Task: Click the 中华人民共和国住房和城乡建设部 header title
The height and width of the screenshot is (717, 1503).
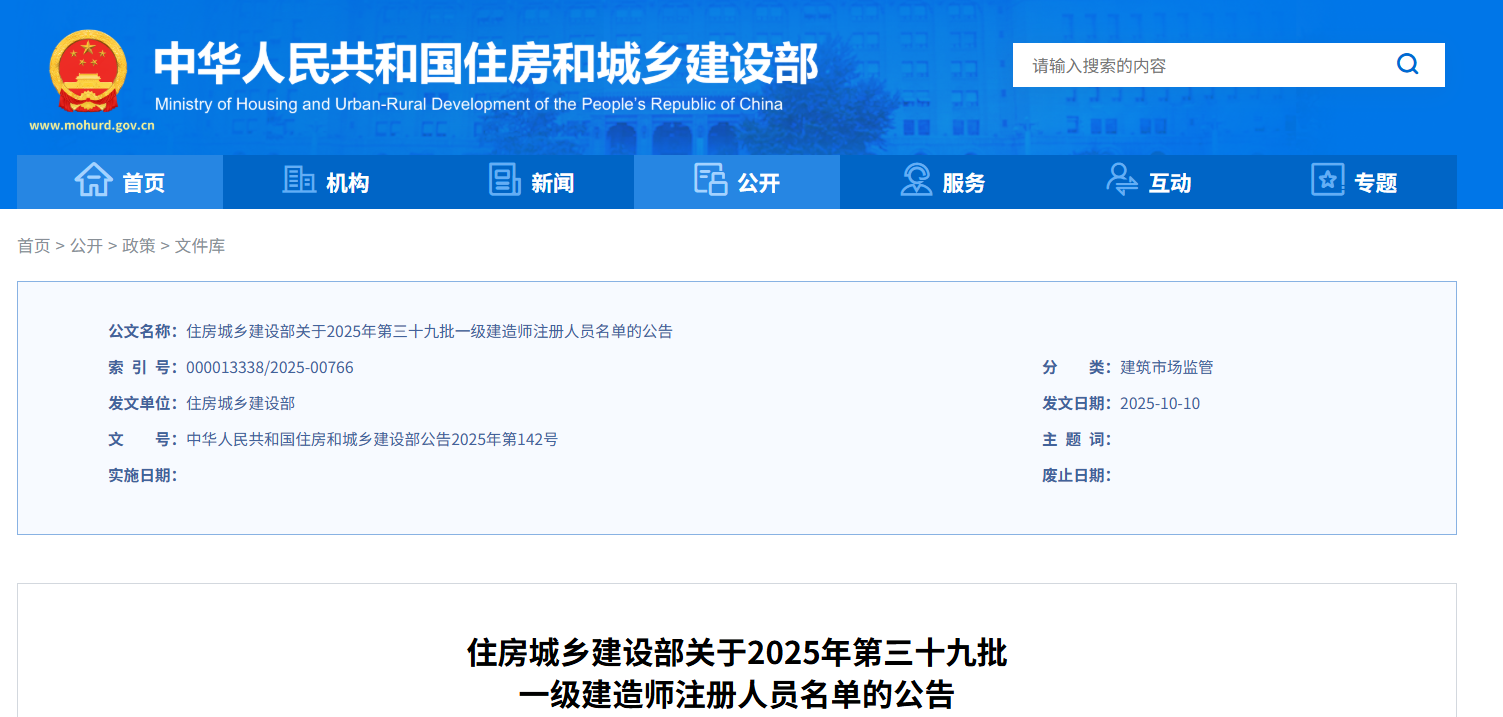Action: coord(486,64)
